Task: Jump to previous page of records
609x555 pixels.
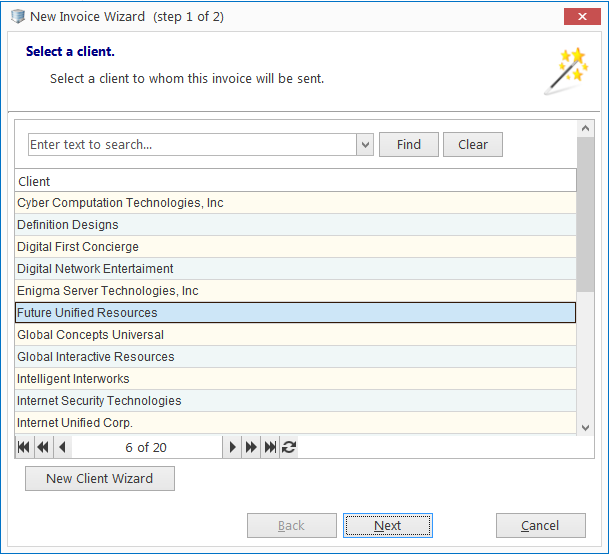Action: (x=43, y=447)
